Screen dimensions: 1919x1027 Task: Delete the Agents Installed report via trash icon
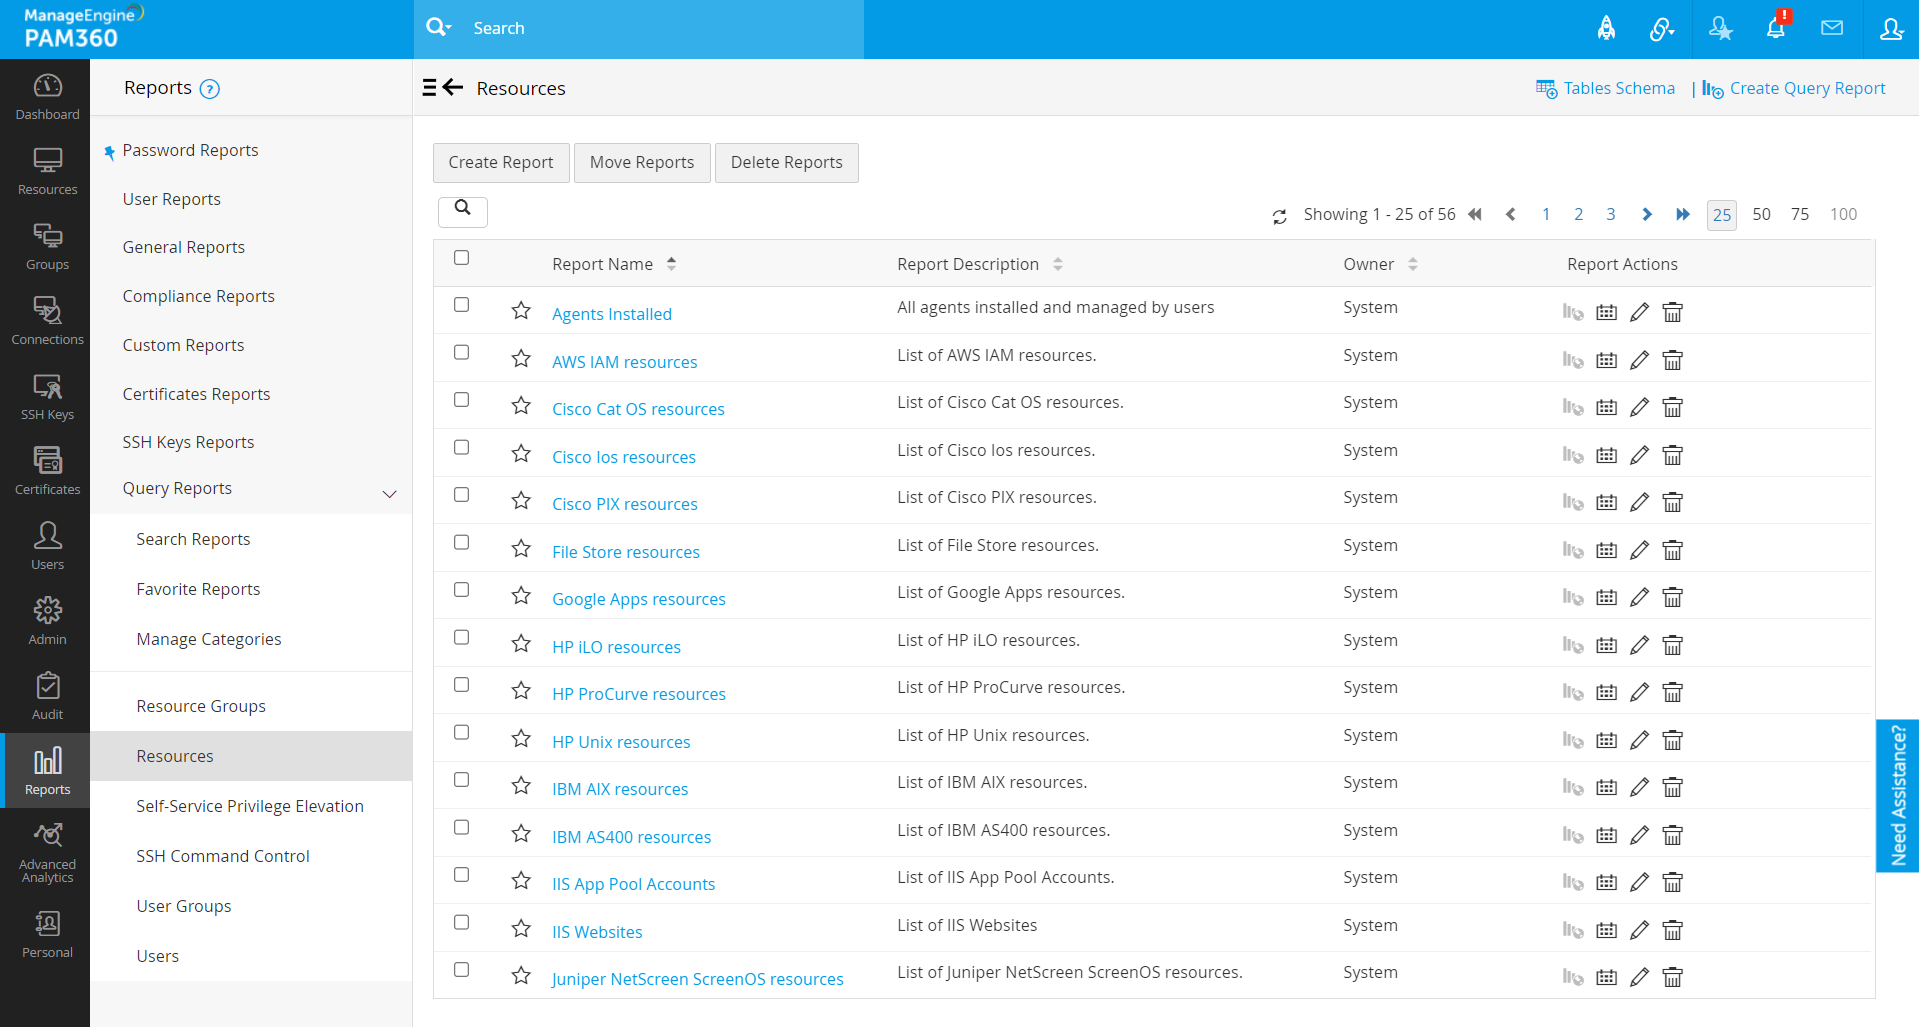[1672, 312]
